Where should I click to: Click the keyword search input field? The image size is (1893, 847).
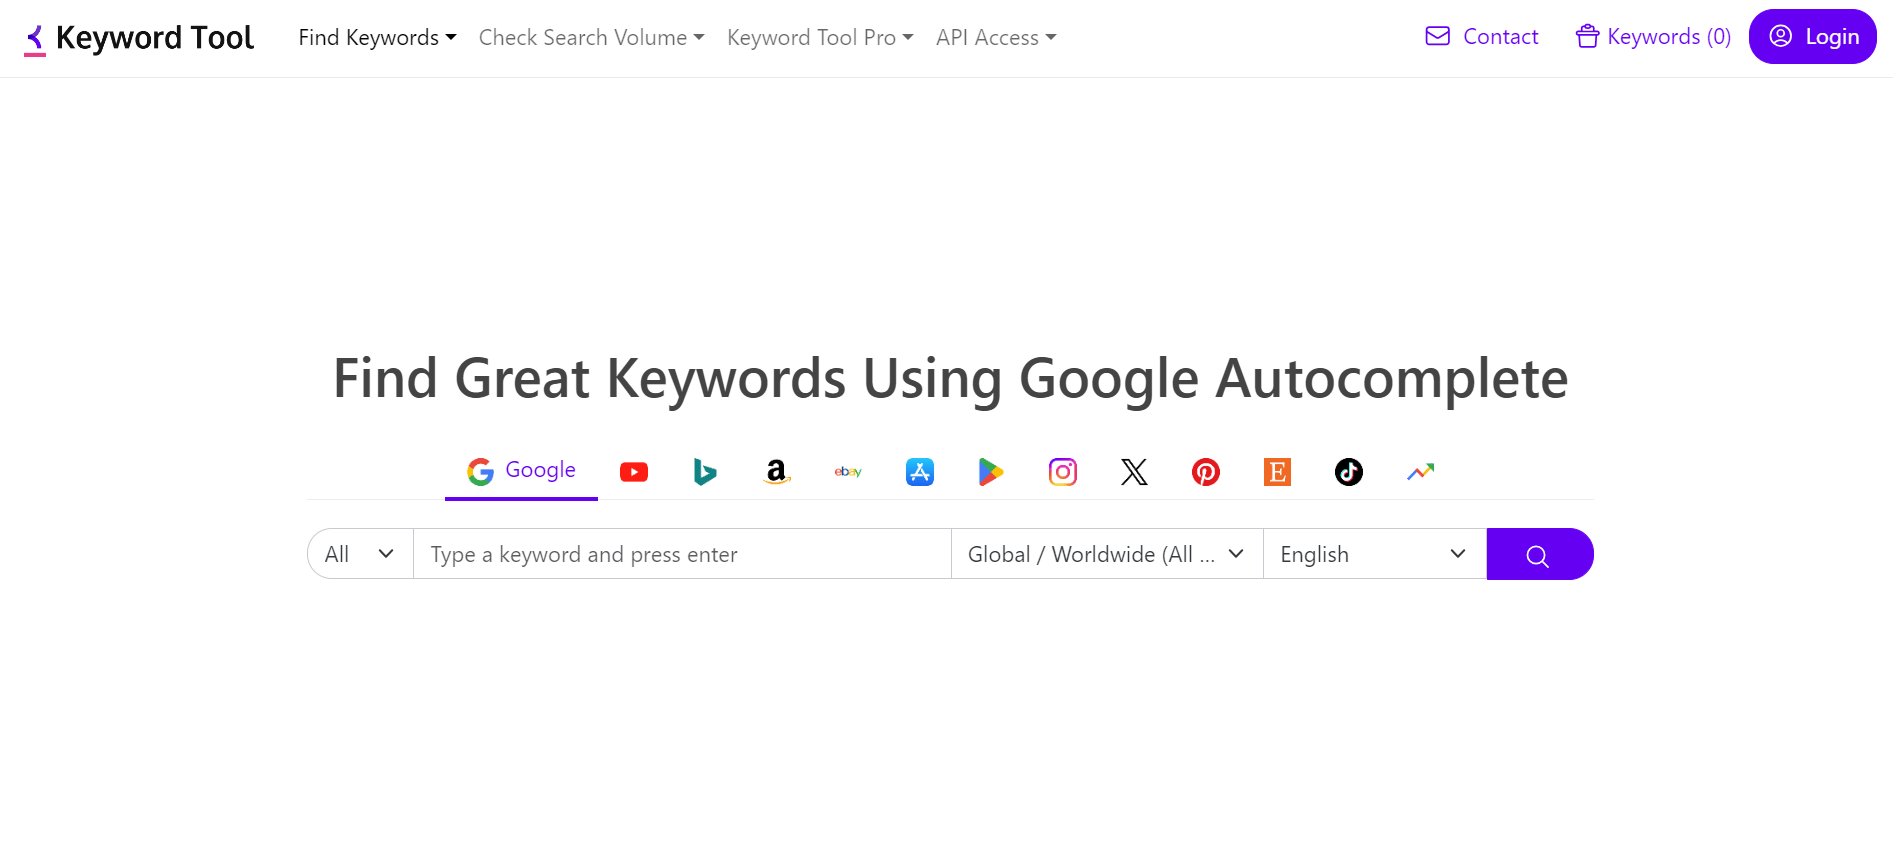[x=683, y=553]
